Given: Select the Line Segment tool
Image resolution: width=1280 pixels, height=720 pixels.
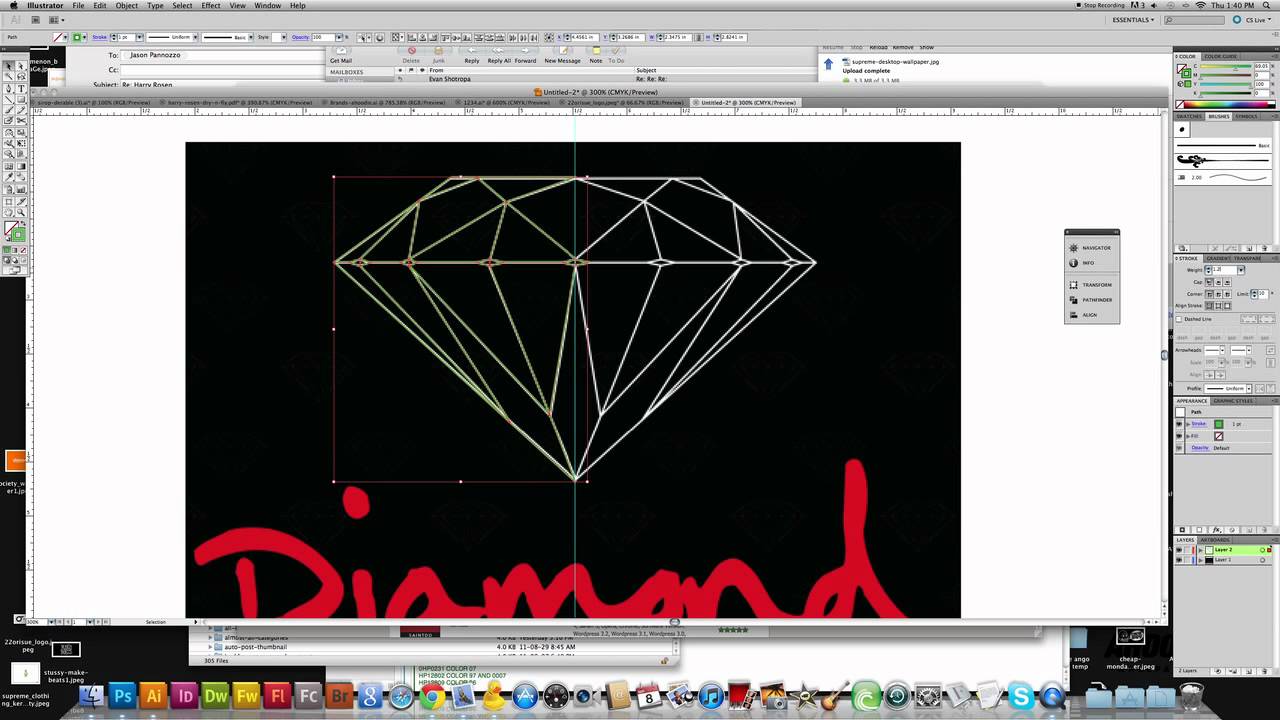Looking at the screenshot, I should [x=10, y=99].
